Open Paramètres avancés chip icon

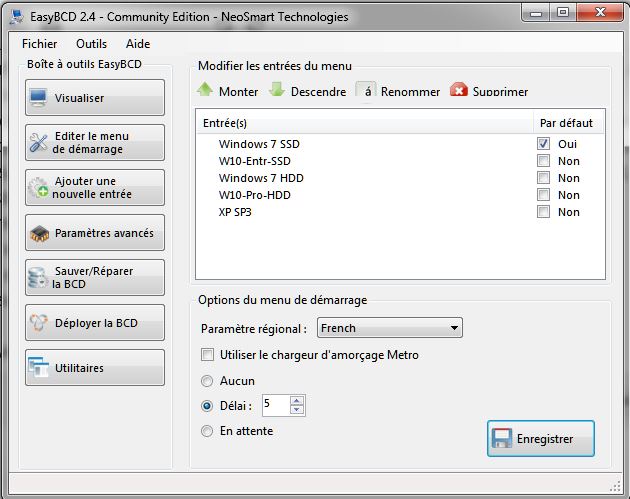coord(38,233)
